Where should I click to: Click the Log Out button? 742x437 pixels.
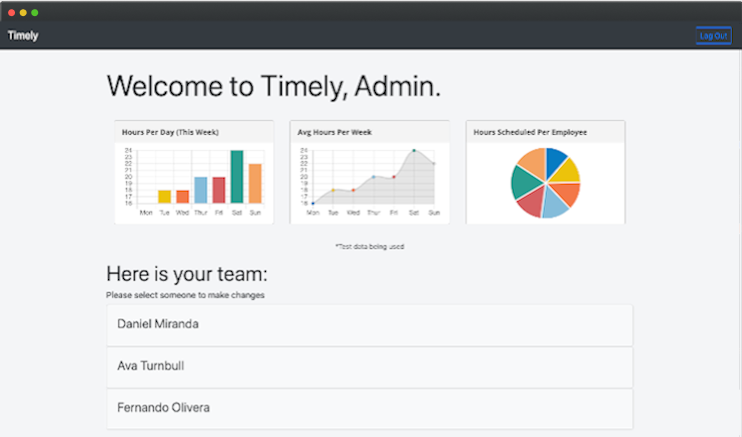click(713, 35)
